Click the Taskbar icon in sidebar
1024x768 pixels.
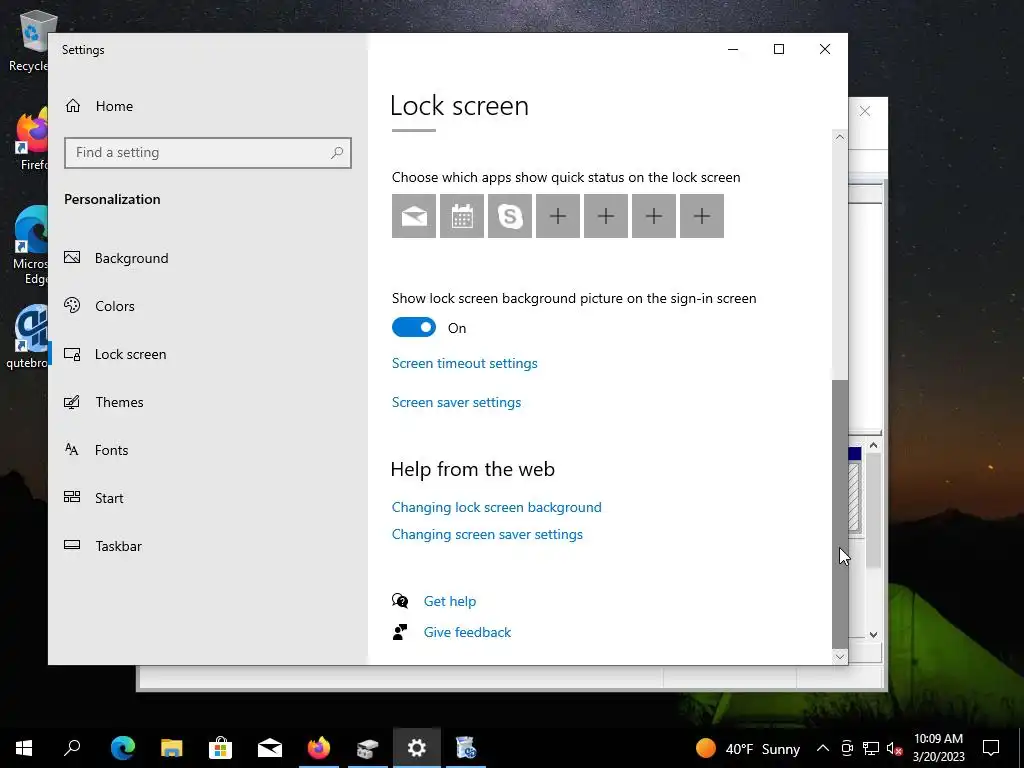click(x=72, y=545)
